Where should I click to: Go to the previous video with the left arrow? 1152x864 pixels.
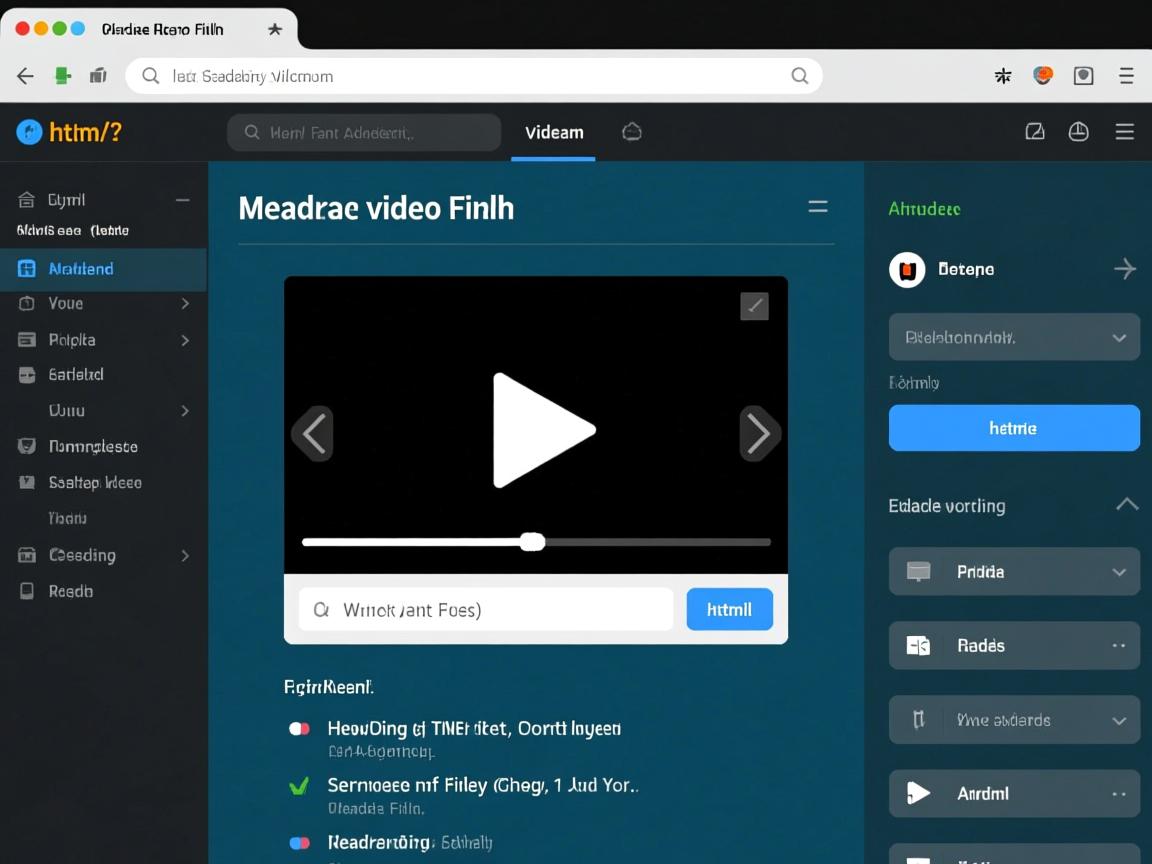tap(313, 434)
